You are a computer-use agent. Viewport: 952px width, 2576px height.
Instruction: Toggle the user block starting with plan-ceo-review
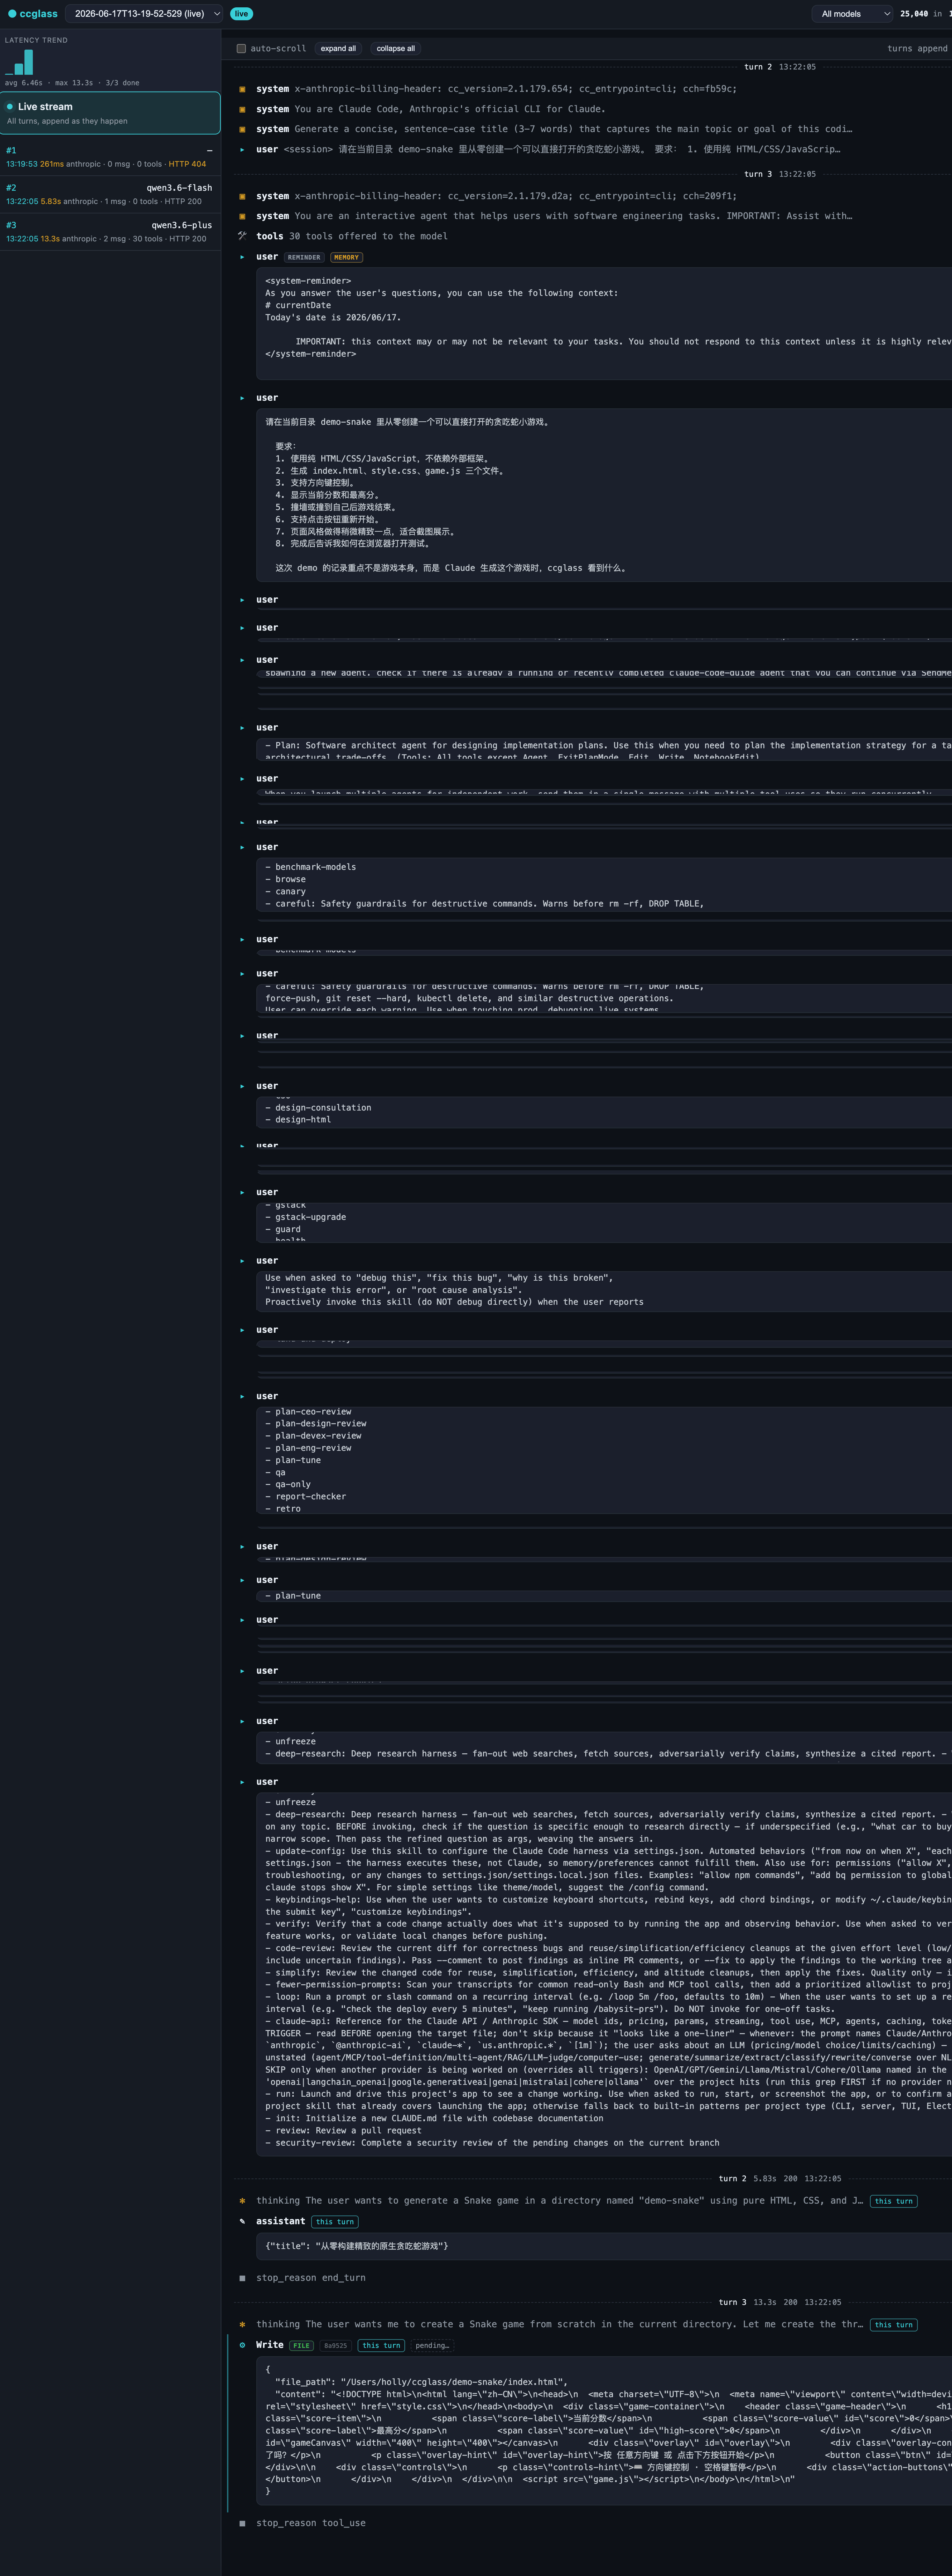point(242,1396)
